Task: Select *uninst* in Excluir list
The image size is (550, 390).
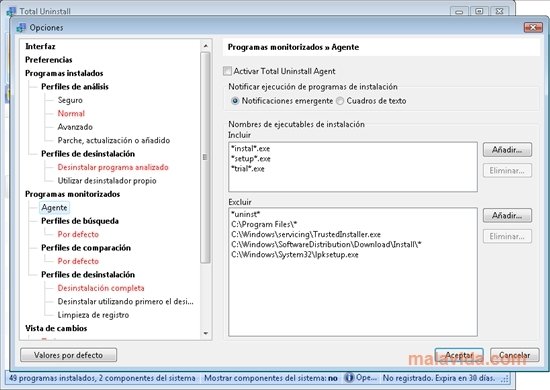Action: pyautogui.click(x=246, y=214)
